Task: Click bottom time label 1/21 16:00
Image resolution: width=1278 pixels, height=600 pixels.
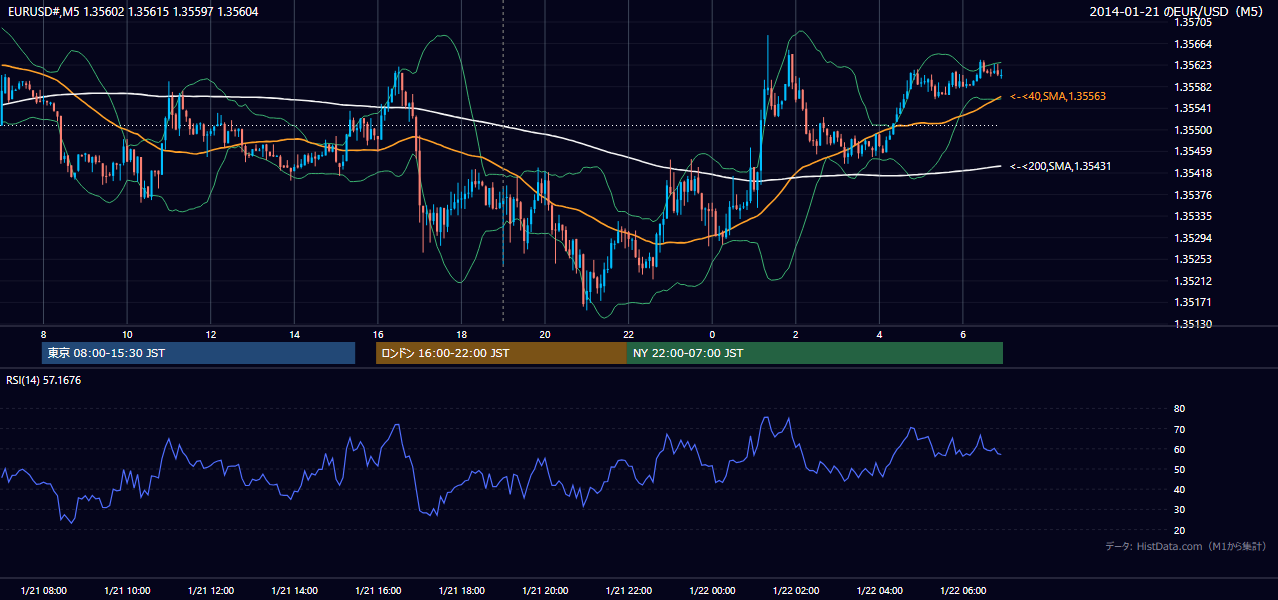Action: pyautogui.click(x=378, y=591)
